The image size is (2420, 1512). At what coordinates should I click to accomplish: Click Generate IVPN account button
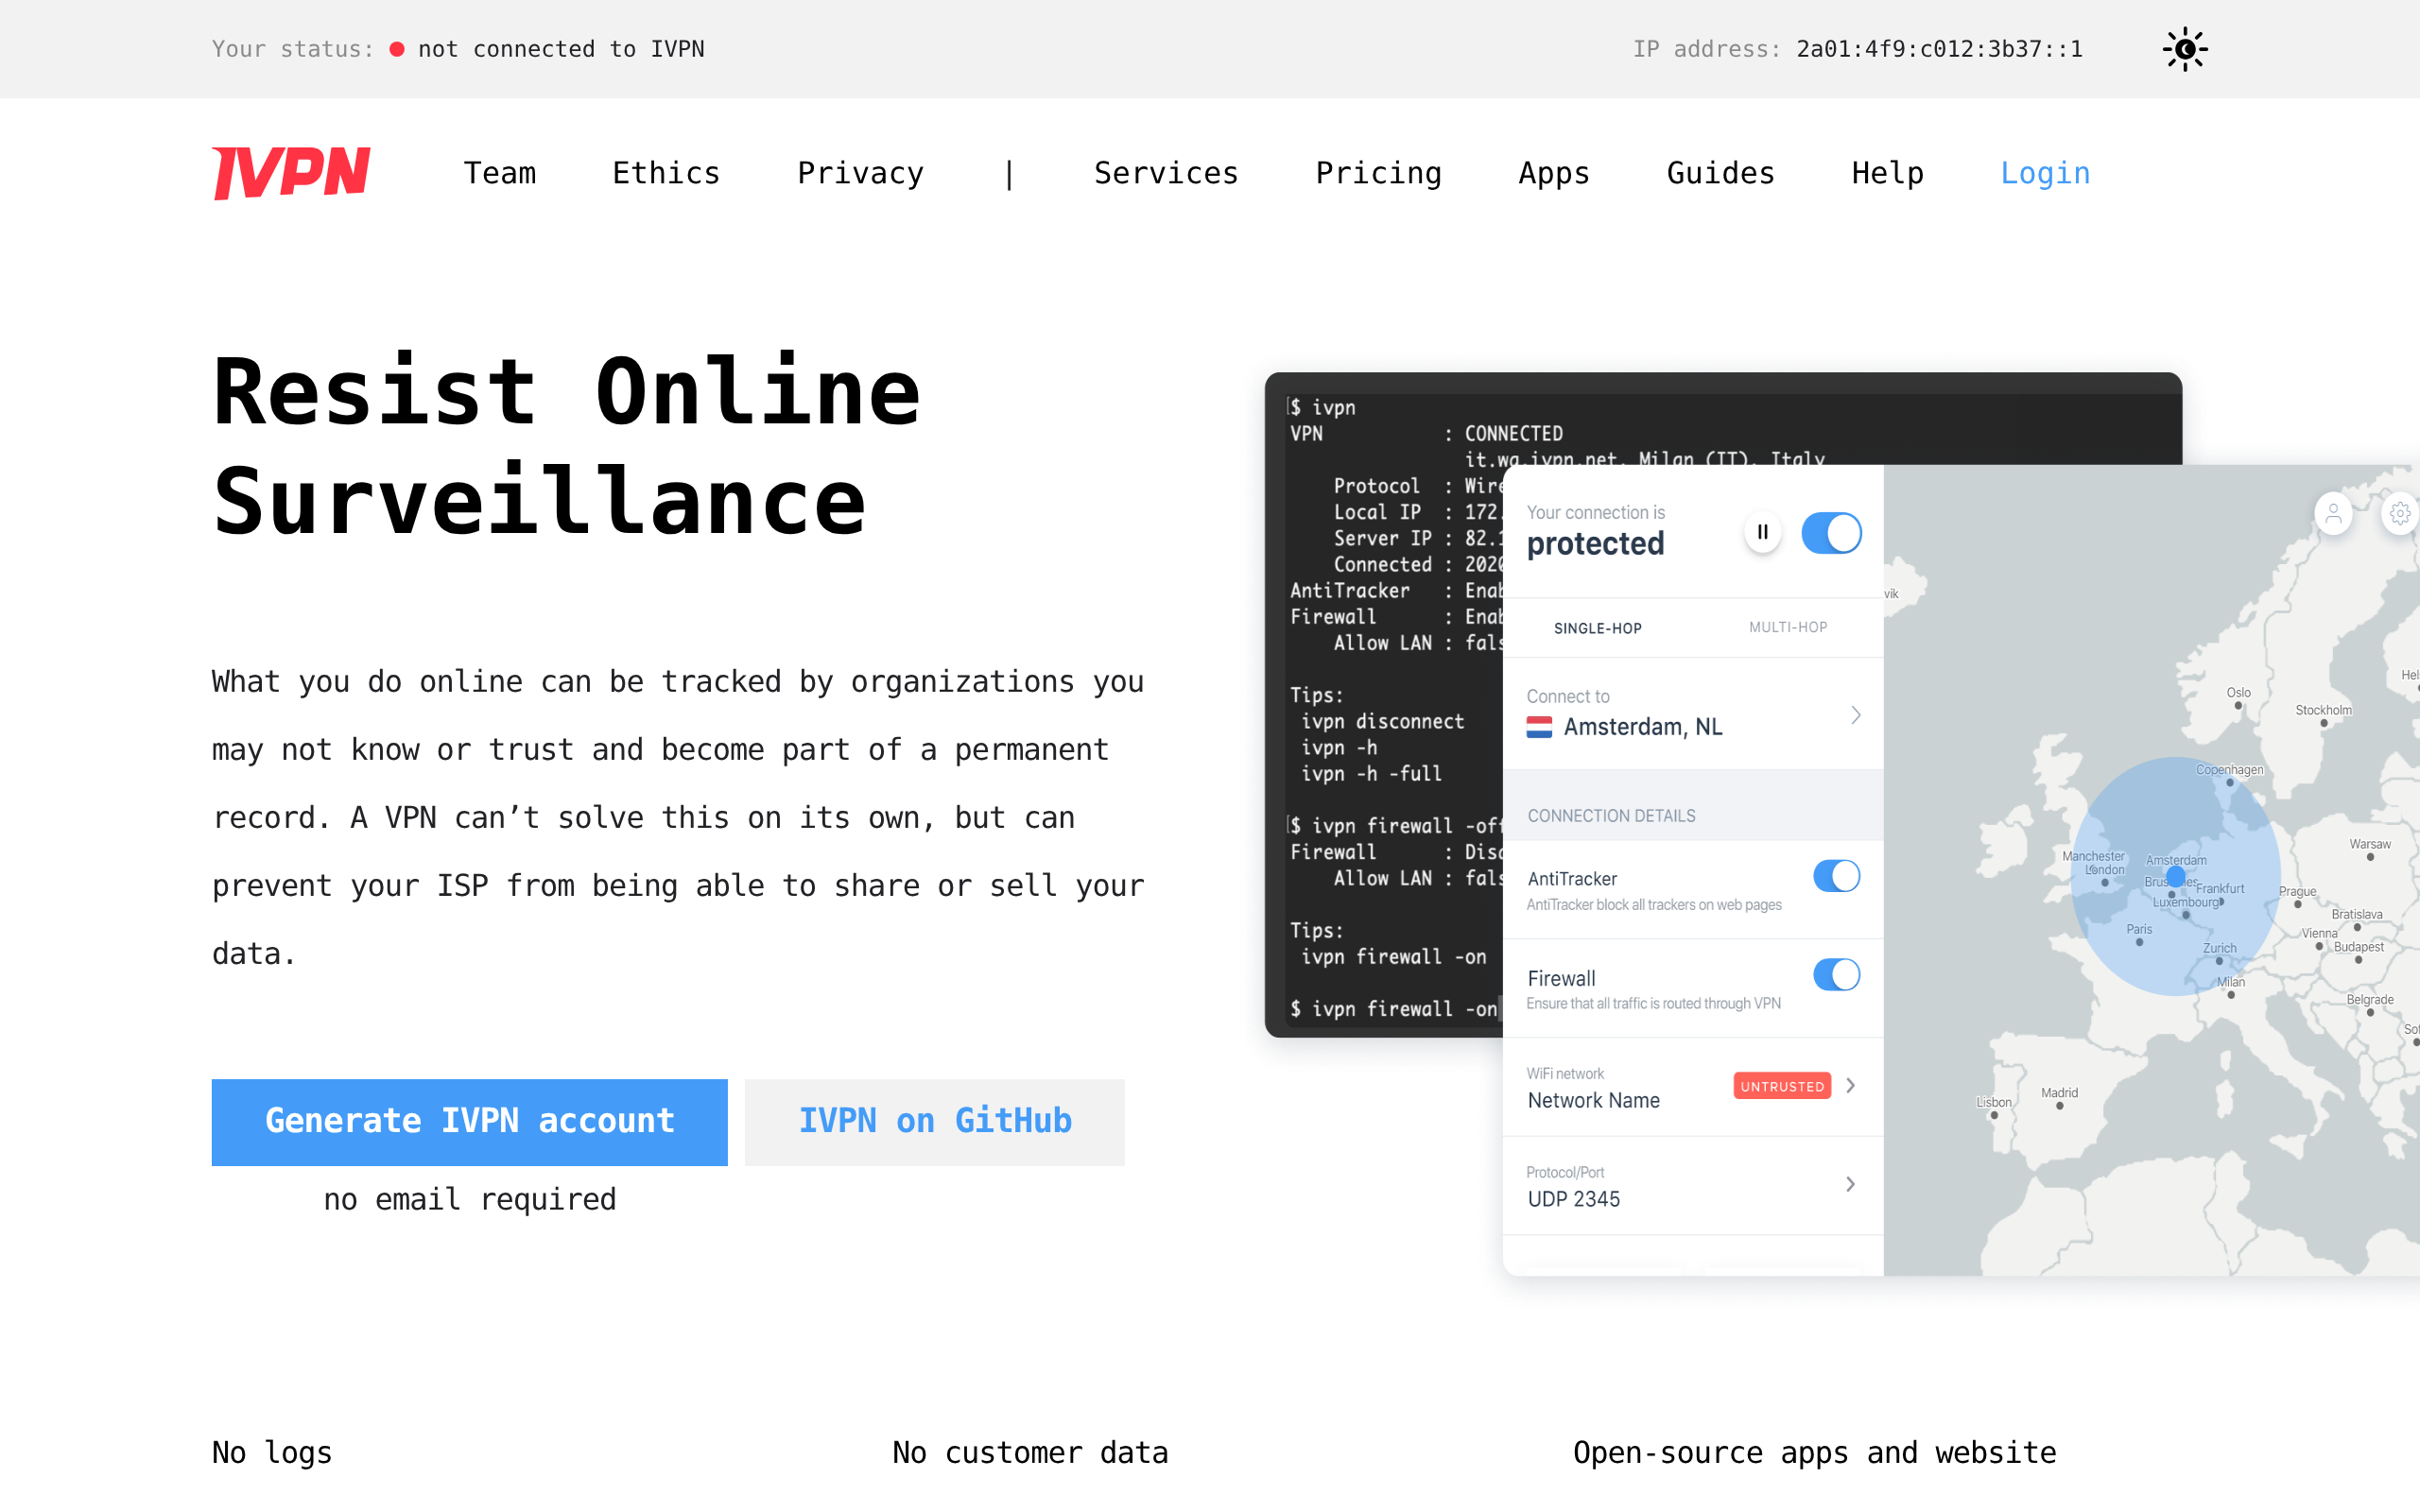point(470,1122)
